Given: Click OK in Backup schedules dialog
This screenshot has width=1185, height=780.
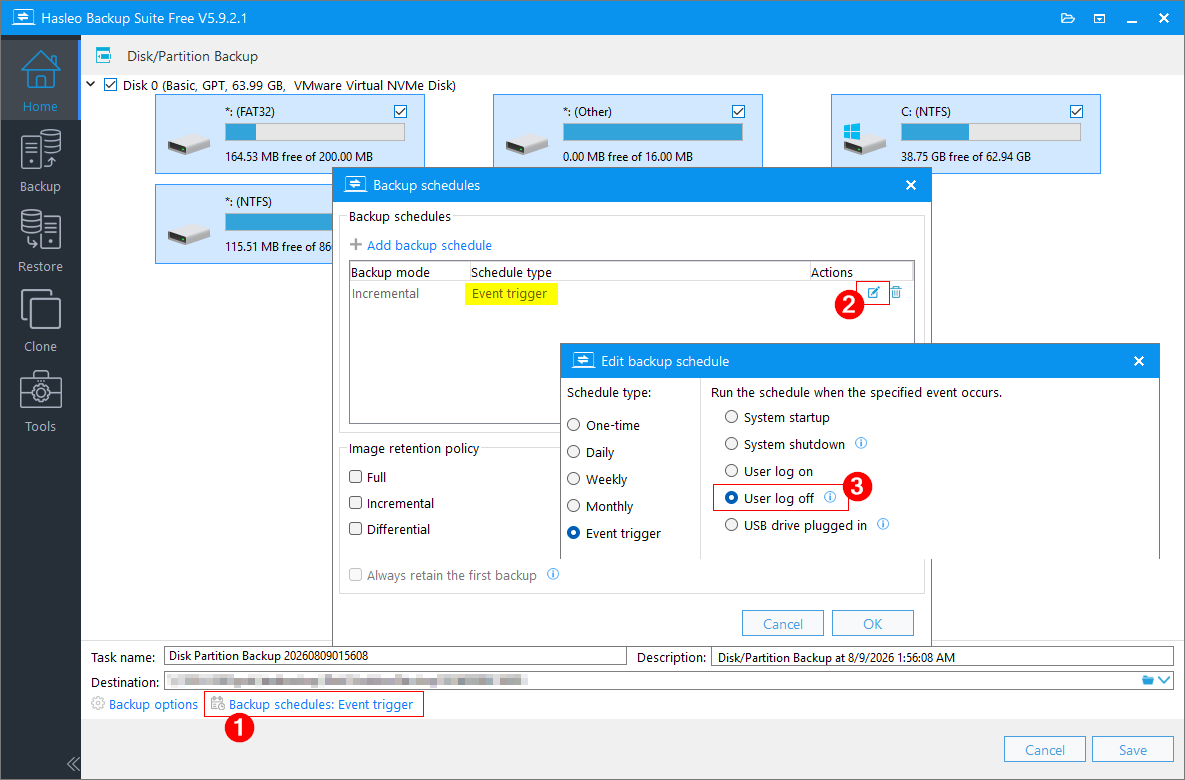Looking at the screenshot, I should pyautogui.click(x=873, y=624).
